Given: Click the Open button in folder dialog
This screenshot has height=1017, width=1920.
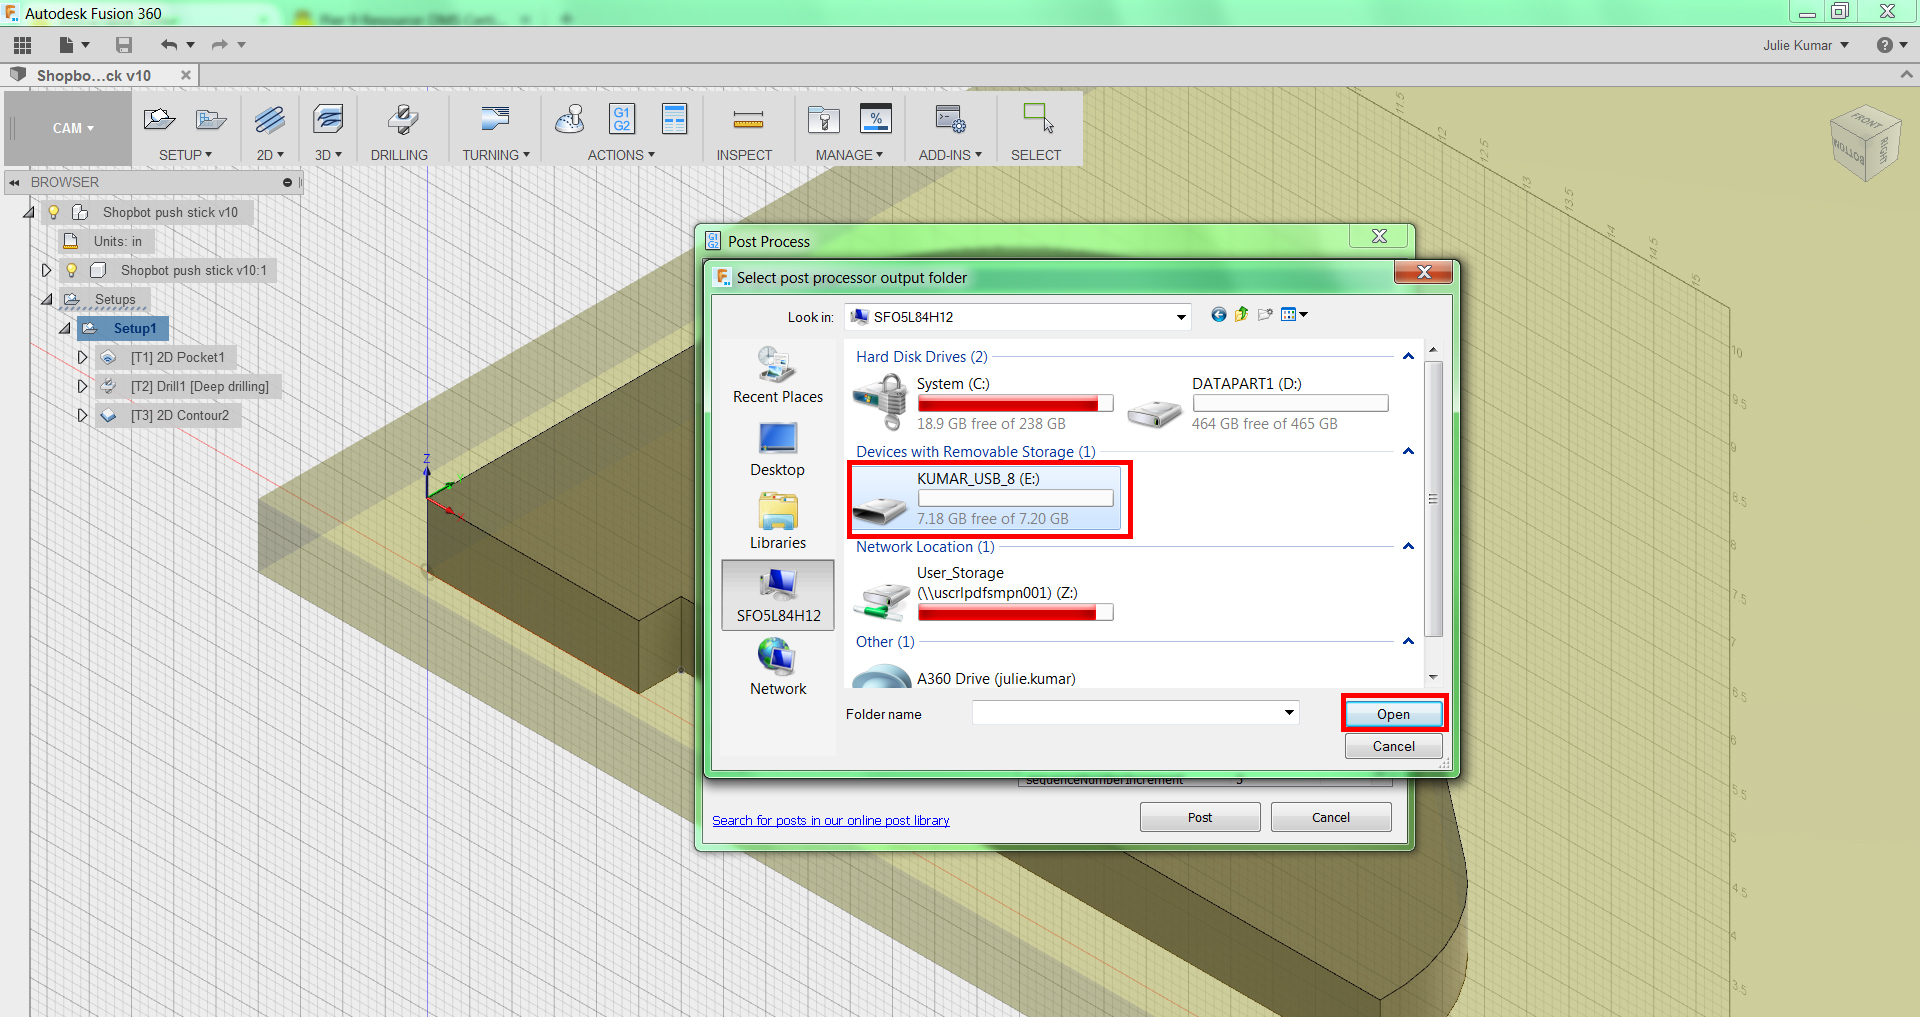Looking at the screenshot, I should point(1394,714).
